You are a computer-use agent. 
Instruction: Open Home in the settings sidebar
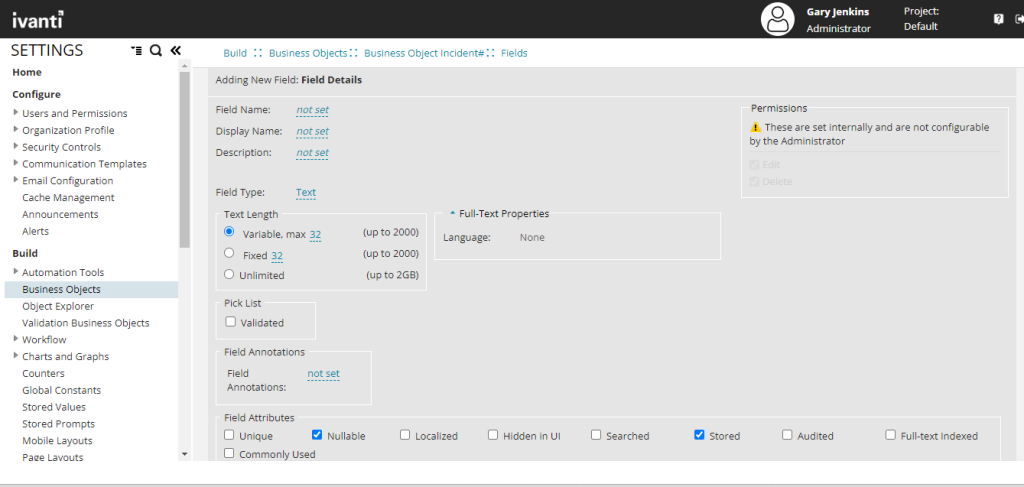coord(27,72)
